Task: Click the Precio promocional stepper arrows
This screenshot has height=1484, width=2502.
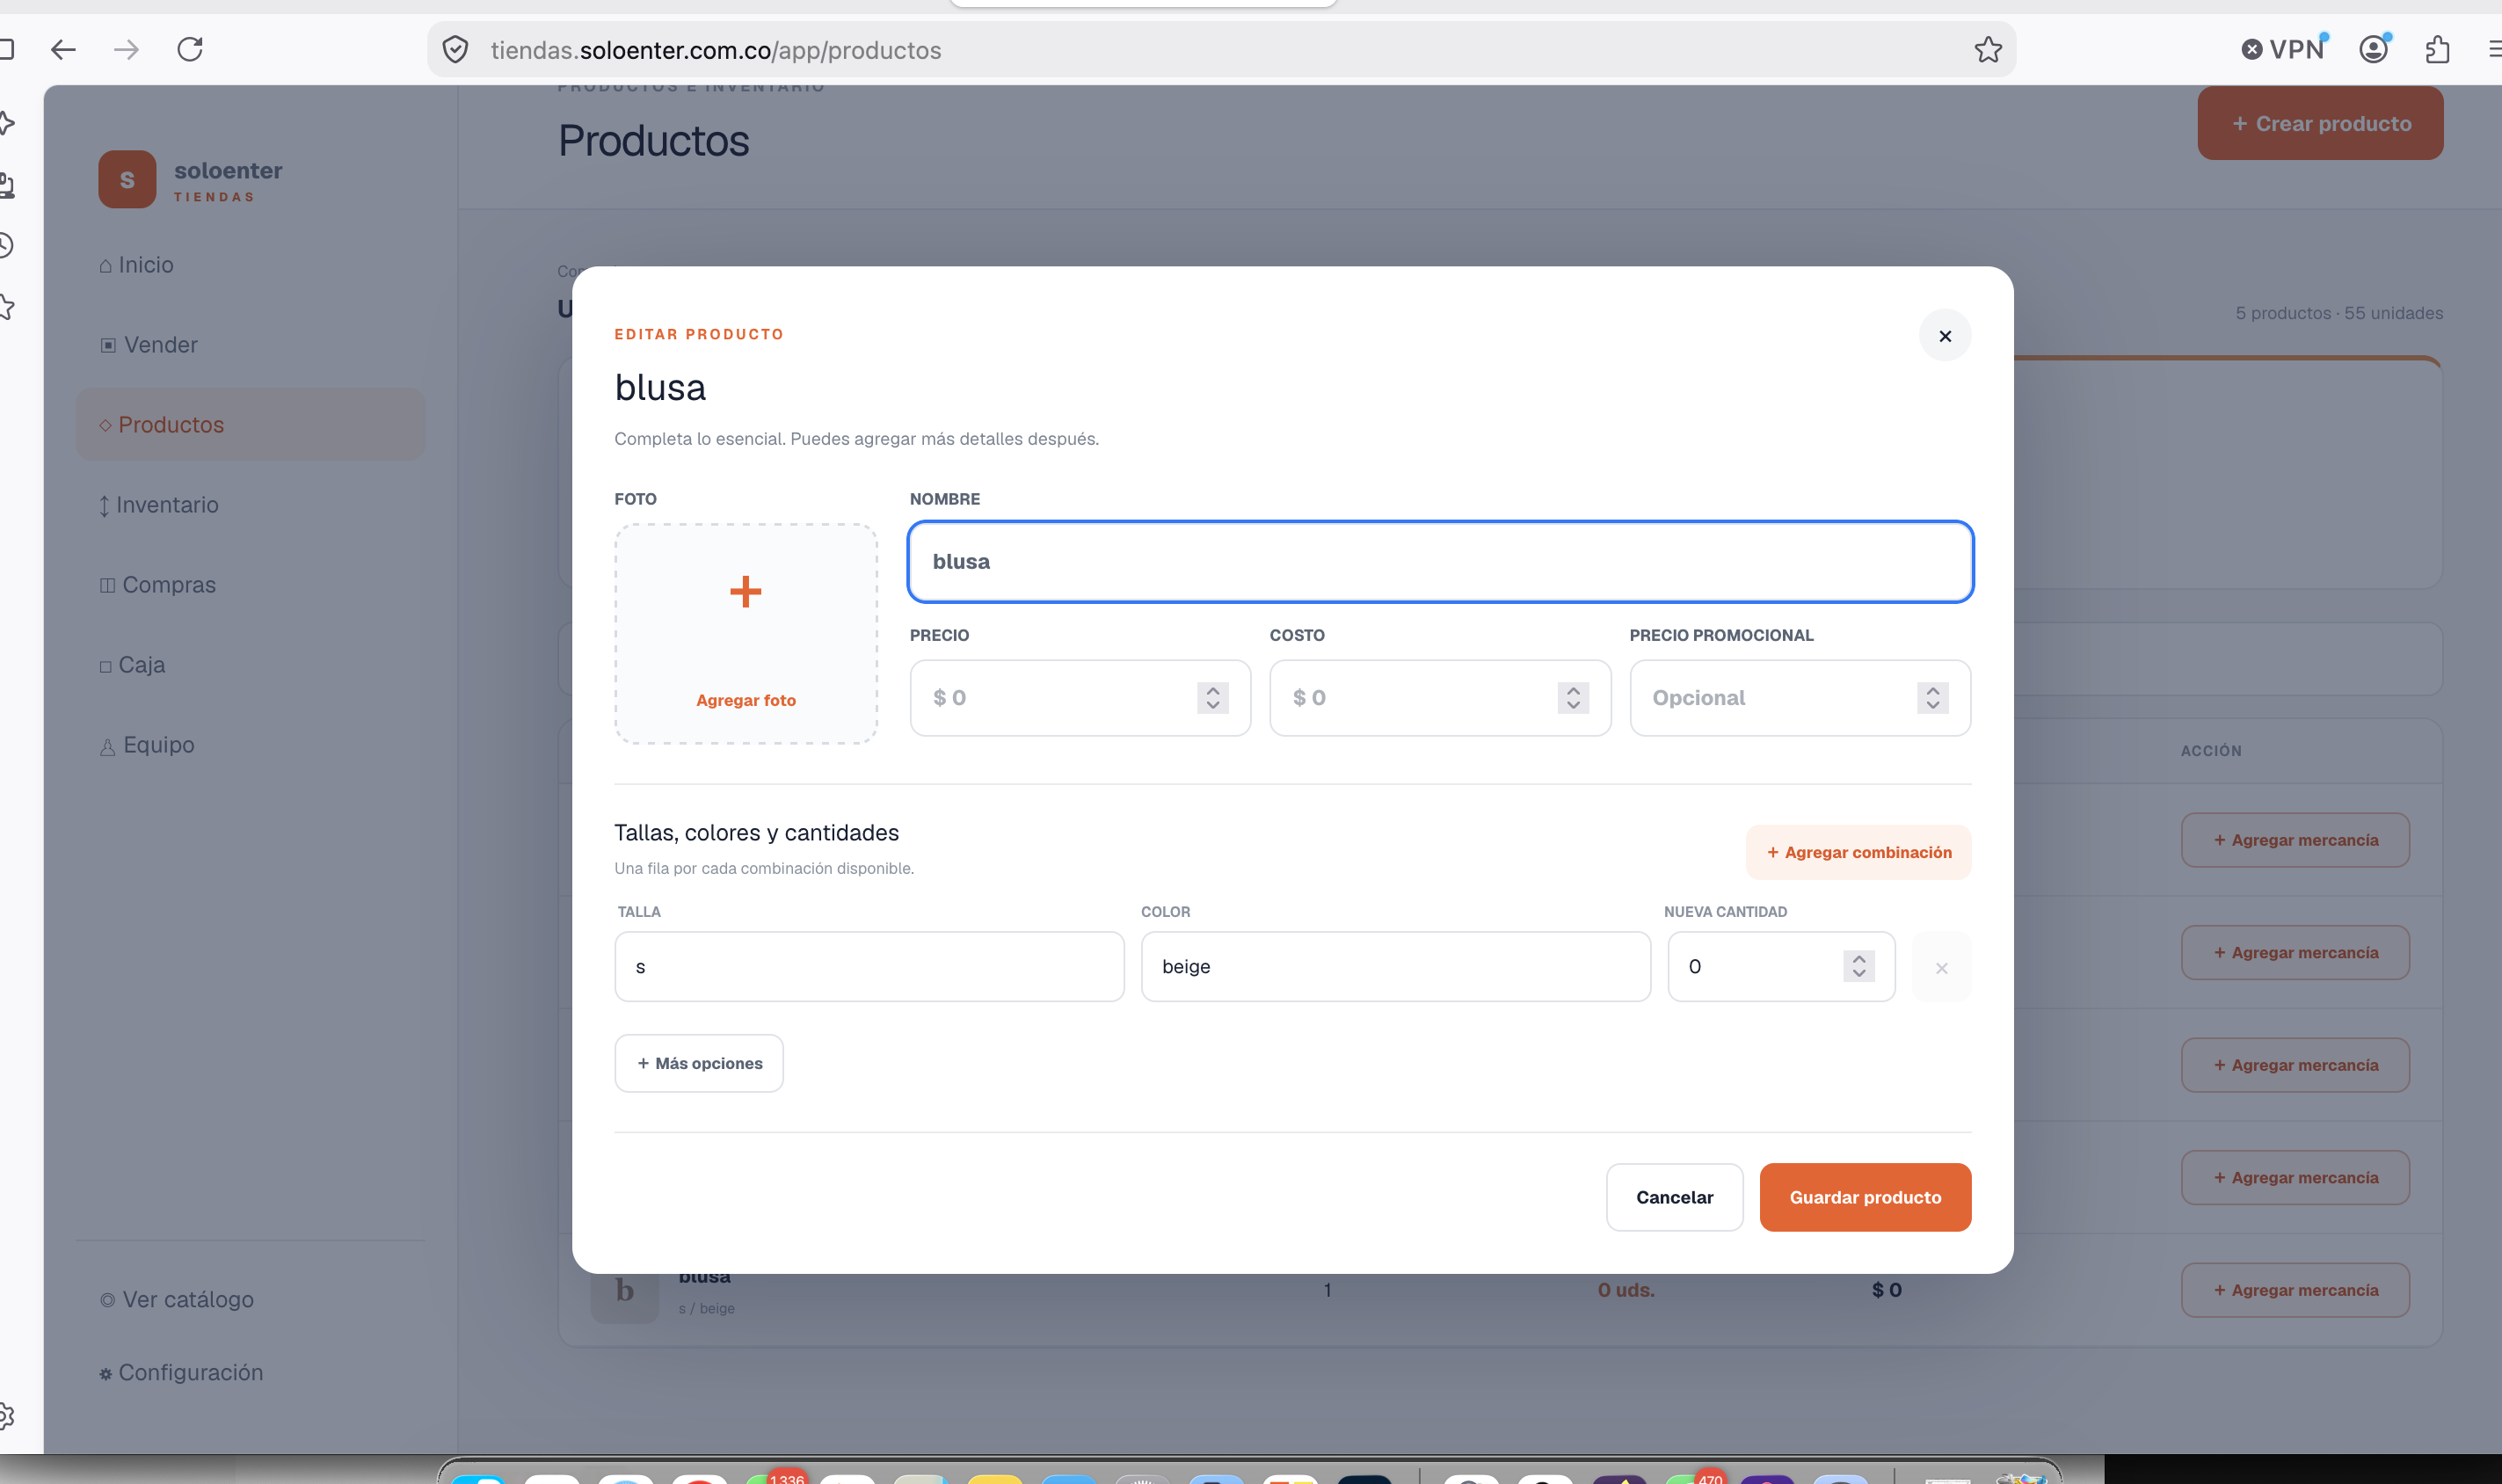Action: [1932, 697]
